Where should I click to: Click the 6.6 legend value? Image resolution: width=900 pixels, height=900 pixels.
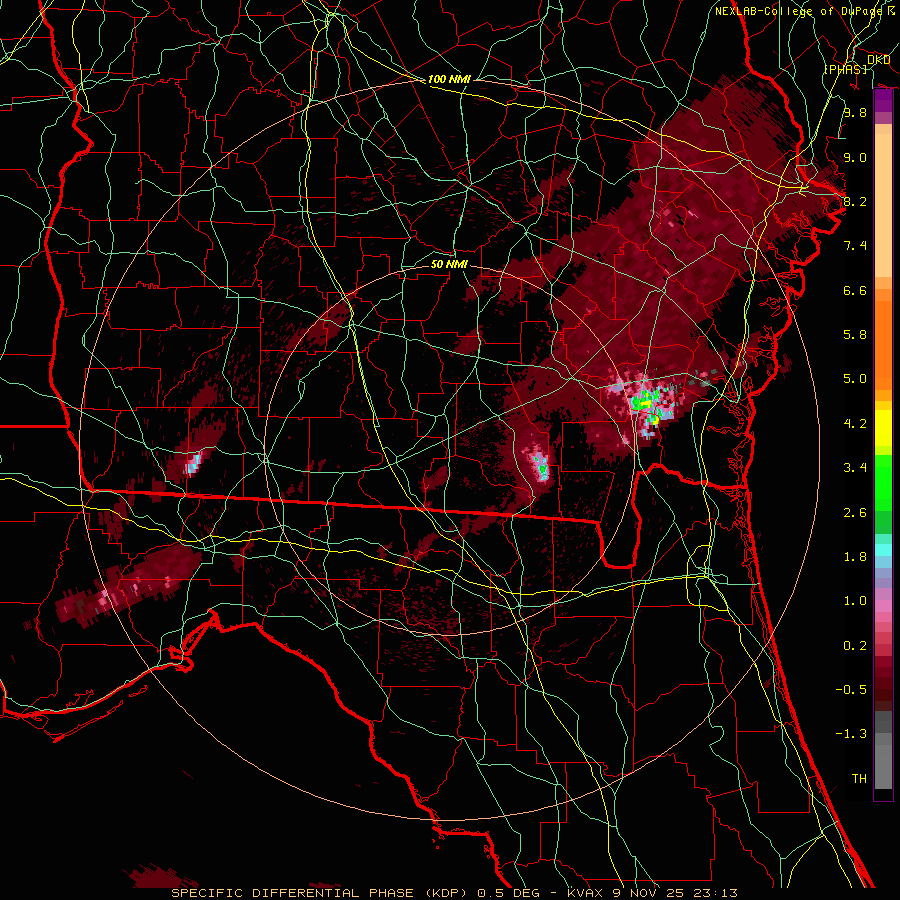[855, 290]
